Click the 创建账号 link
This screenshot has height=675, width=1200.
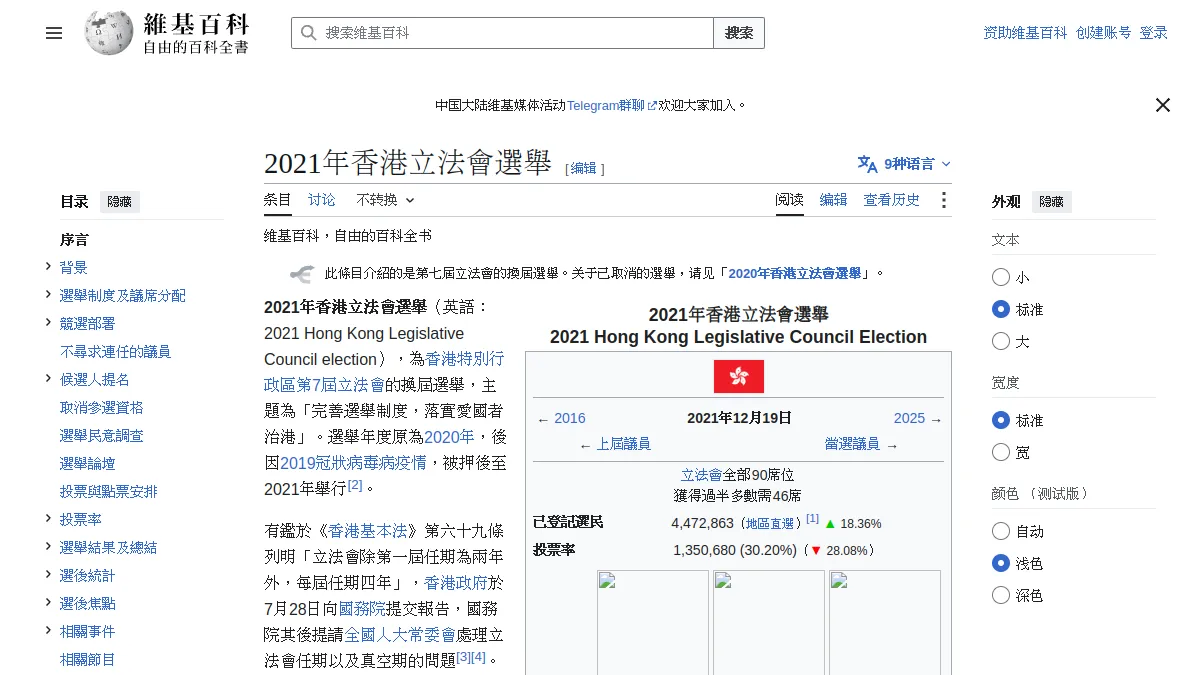[1104, 33]
